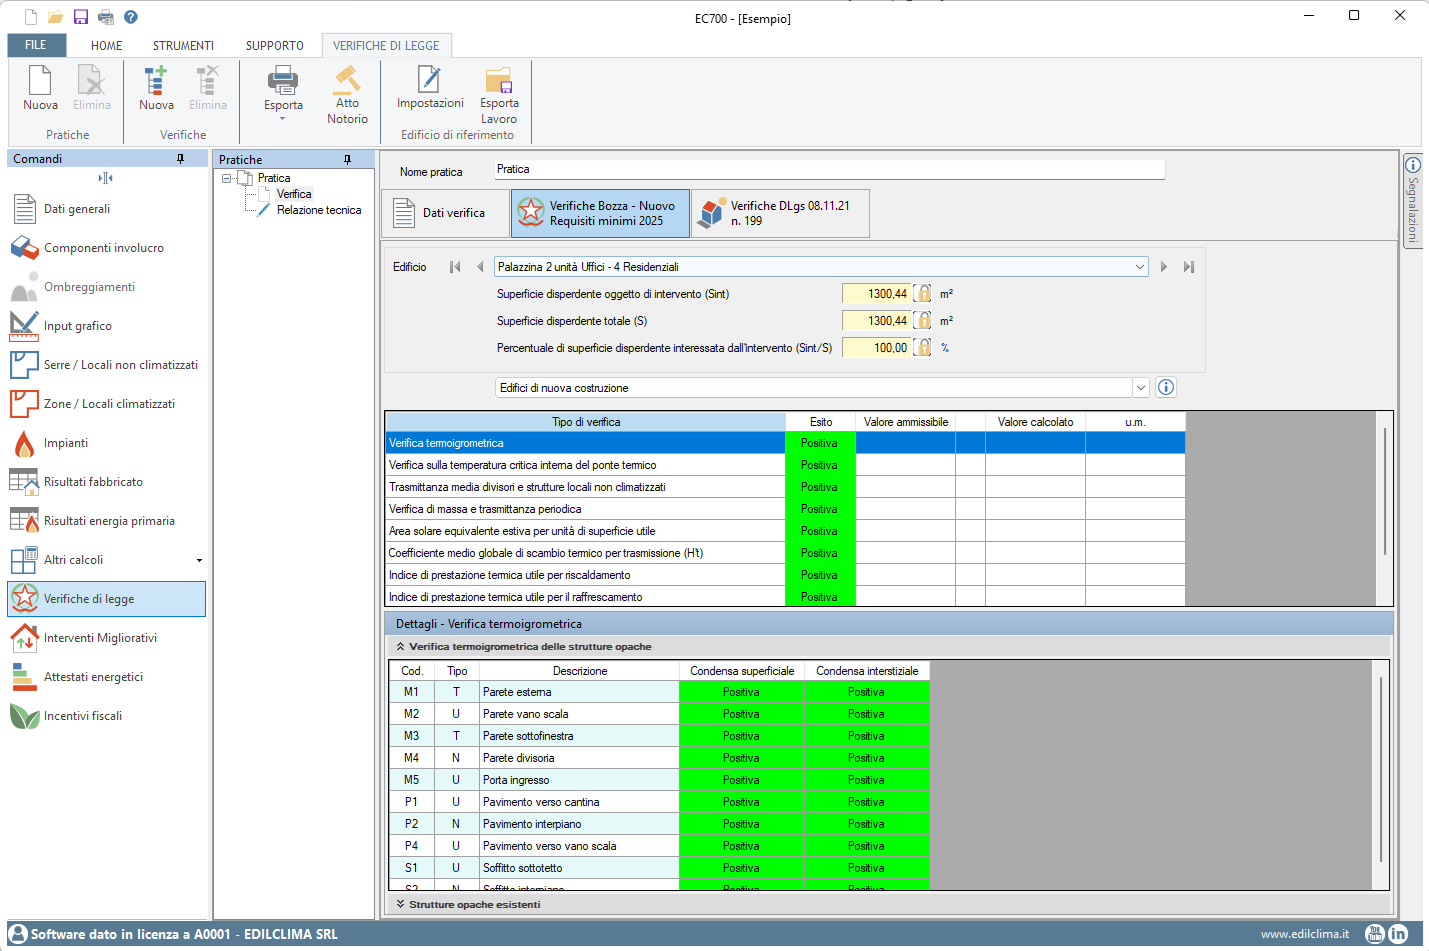
Task: Open the Segnalazioni side panel
Action: pos(1413,200)
